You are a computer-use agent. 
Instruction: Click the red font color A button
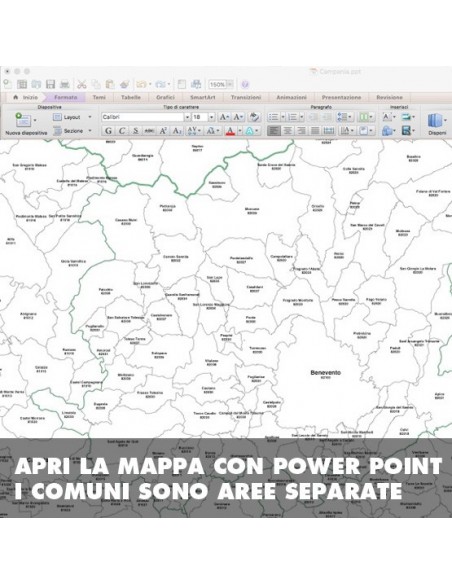pyautogui.click(x=230, y=131)
